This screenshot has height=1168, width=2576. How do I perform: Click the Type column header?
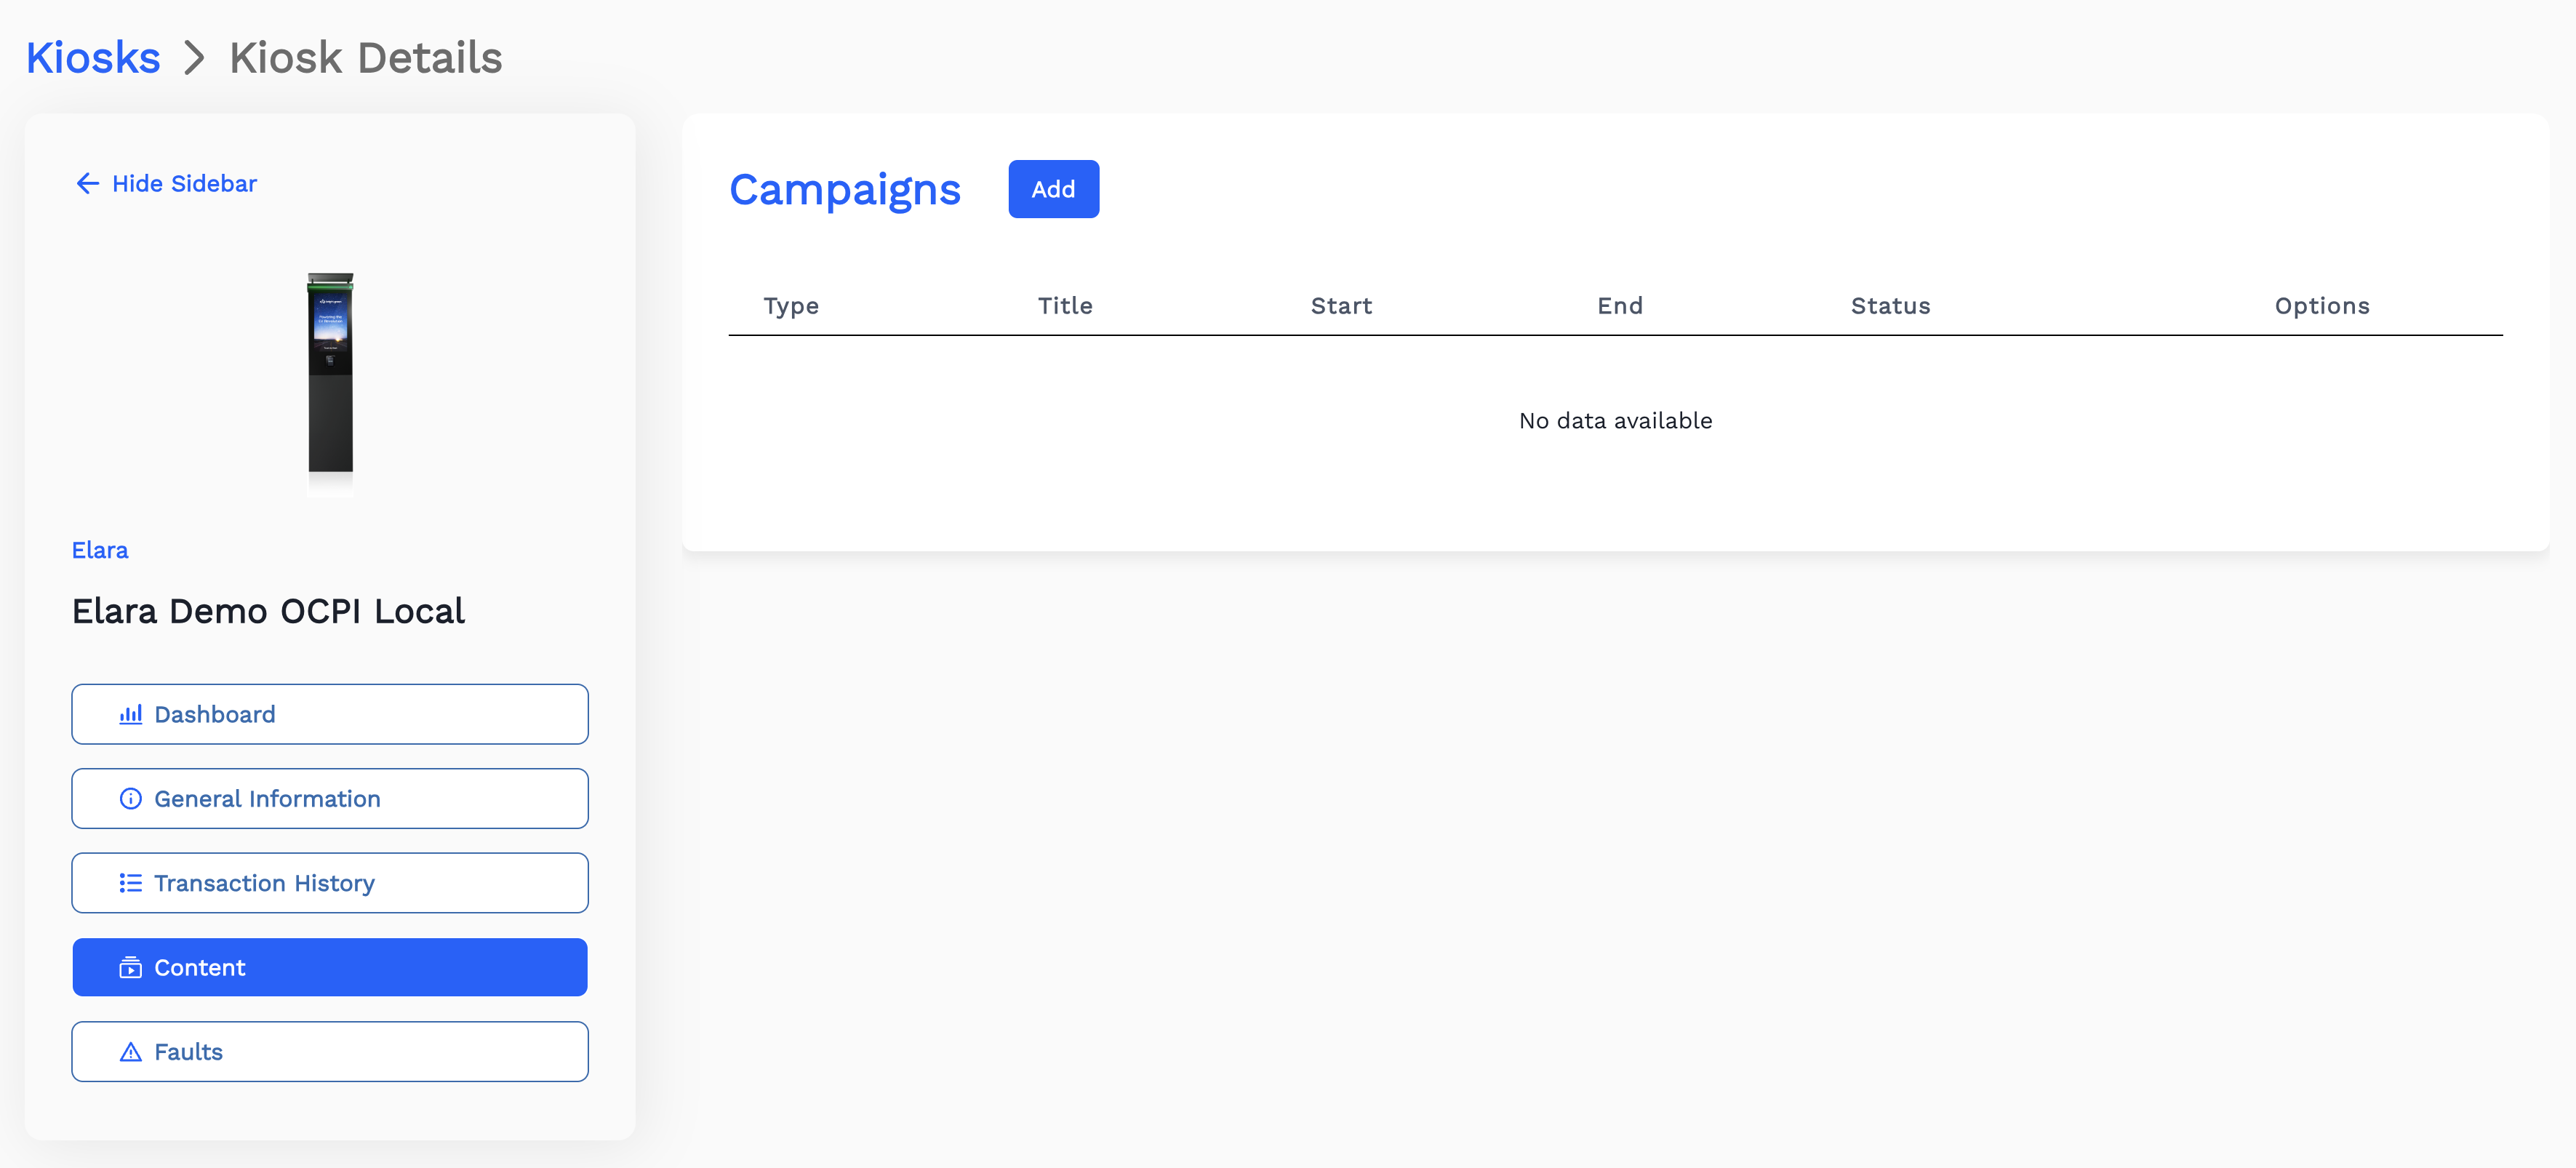click(x=791, y=306)
